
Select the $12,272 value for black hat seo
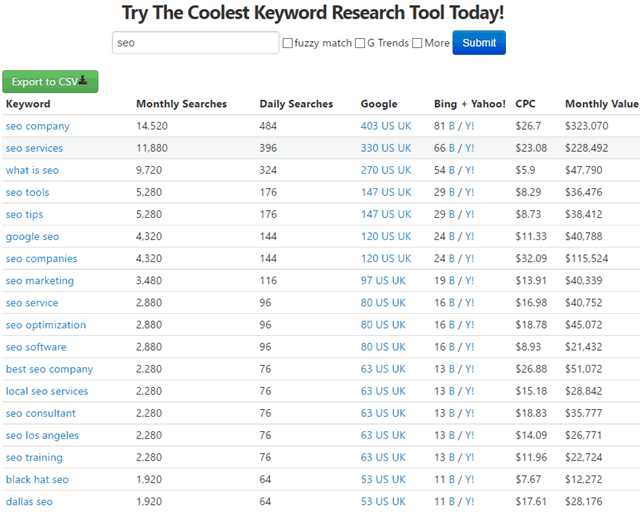click(x=584, y=479)
